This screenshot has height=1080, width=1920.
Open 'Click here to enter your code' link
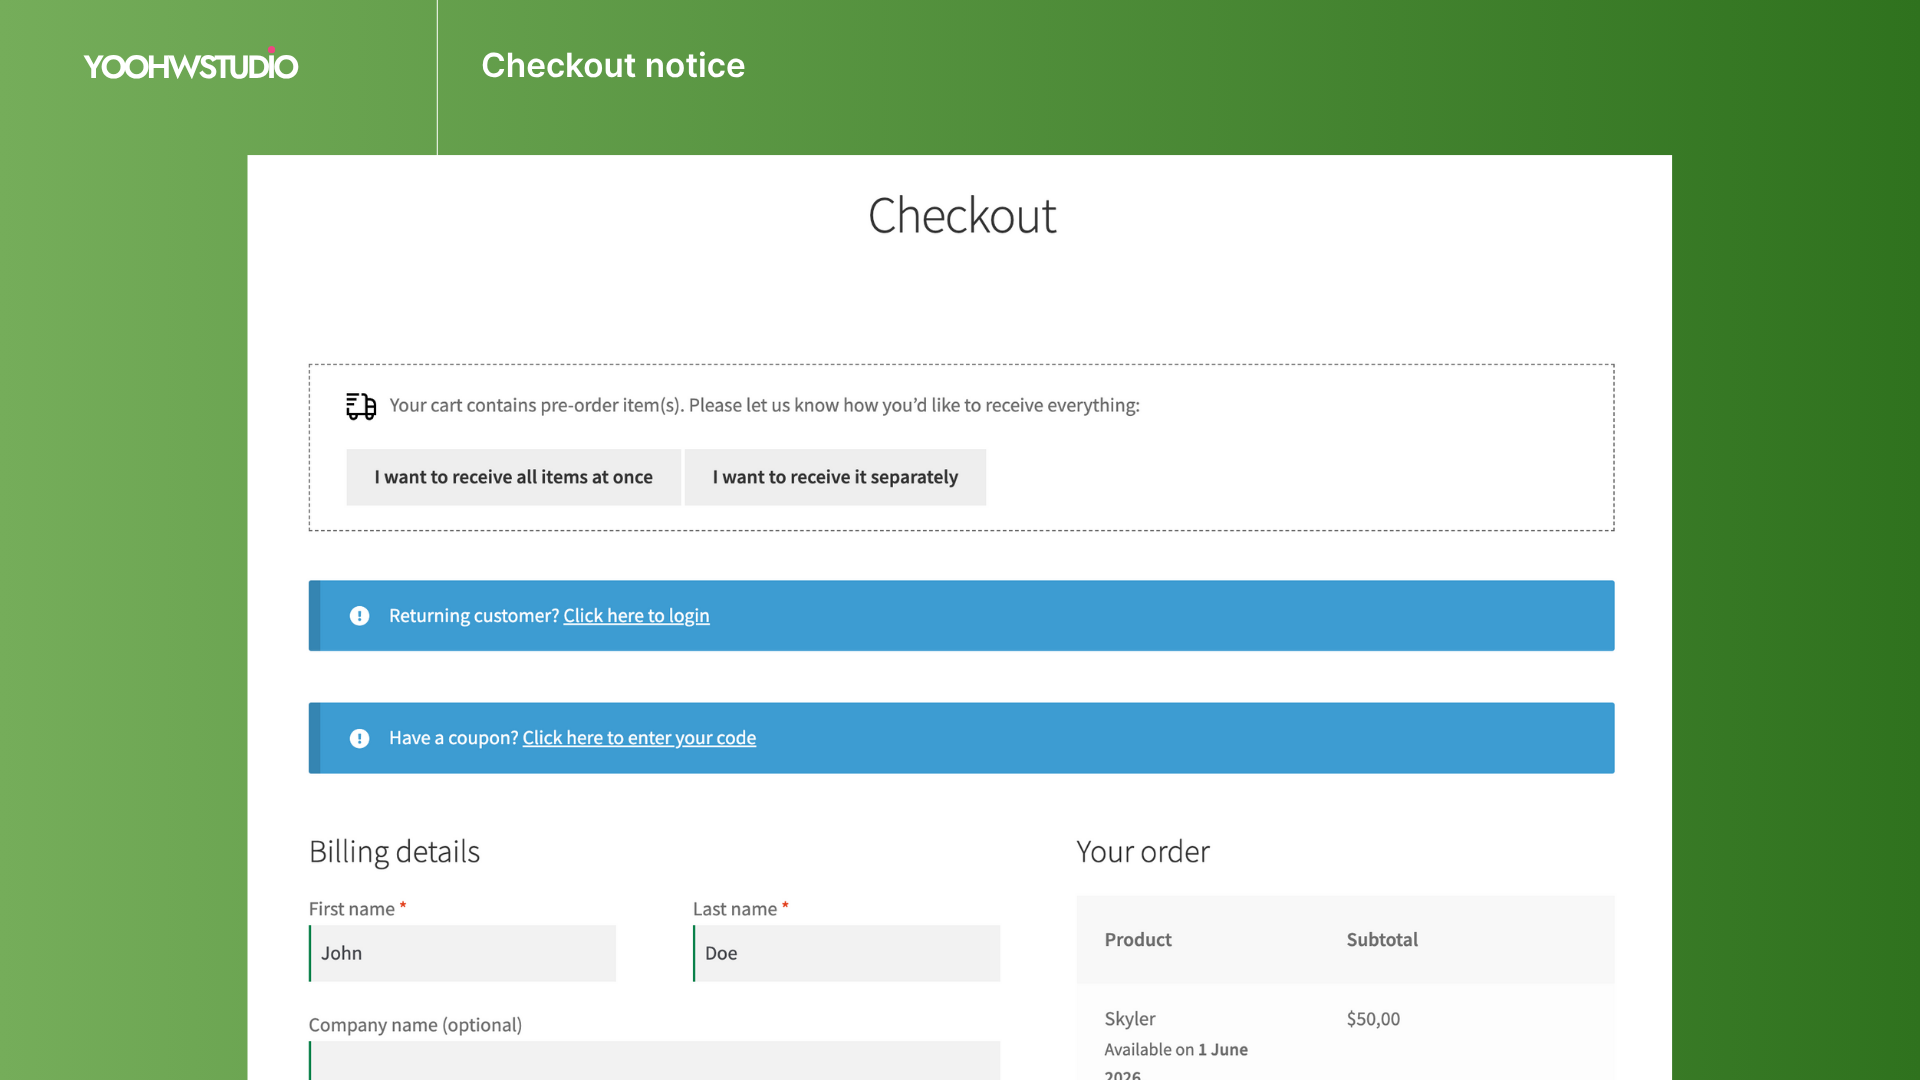tap(639, 738)
